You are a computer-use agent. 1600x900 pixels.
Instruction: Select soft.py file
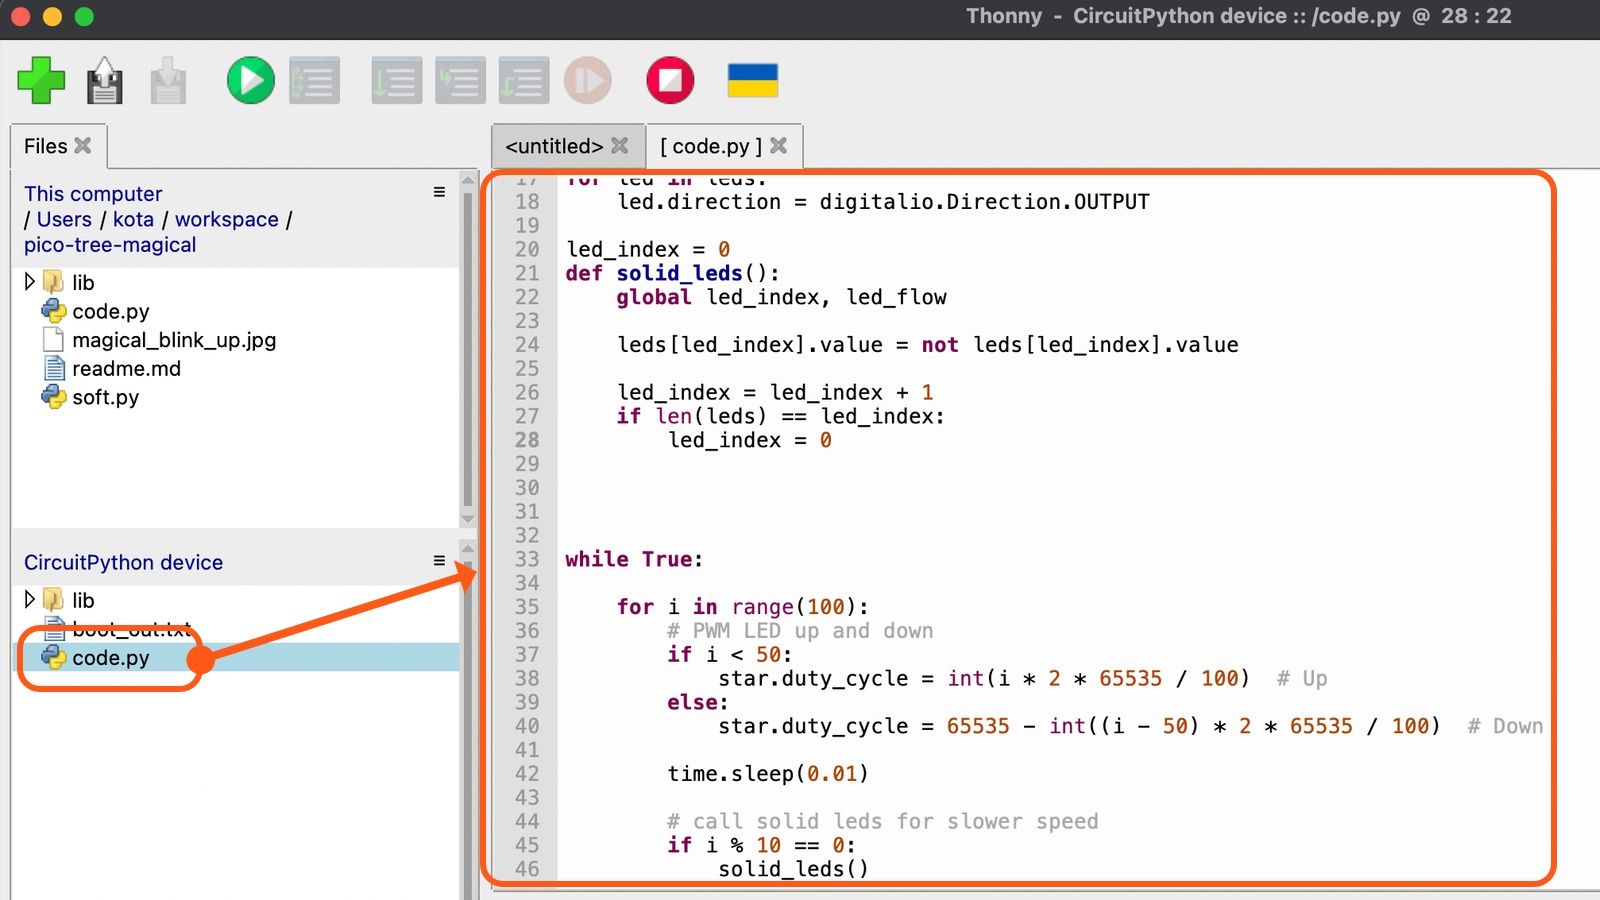click(105, 397)
